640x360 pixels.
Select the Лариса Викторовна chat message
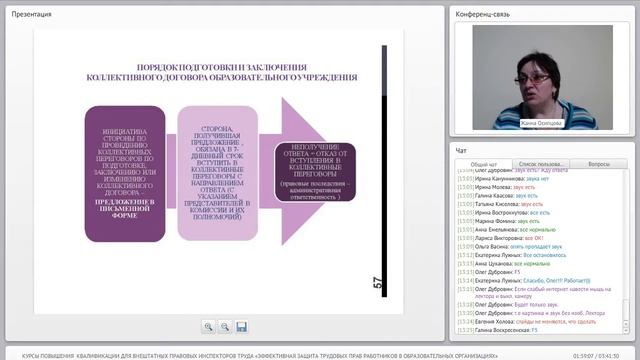[500, 238]
